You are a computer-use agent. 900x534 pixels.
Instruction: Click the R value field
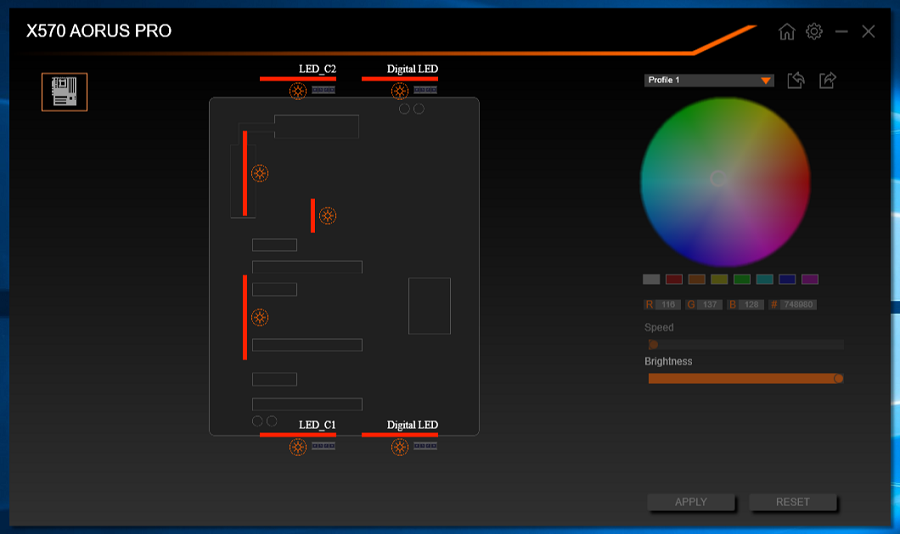(668, 305)
